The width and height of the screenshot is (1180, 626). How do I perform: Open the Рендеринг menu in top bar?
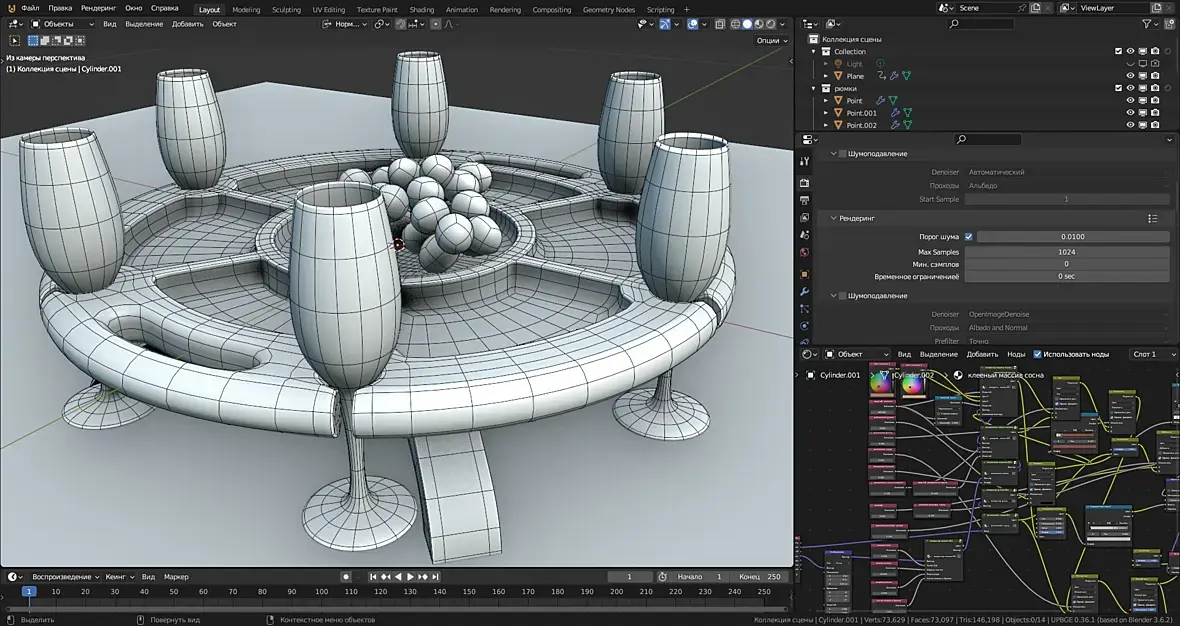click(98, 8)
